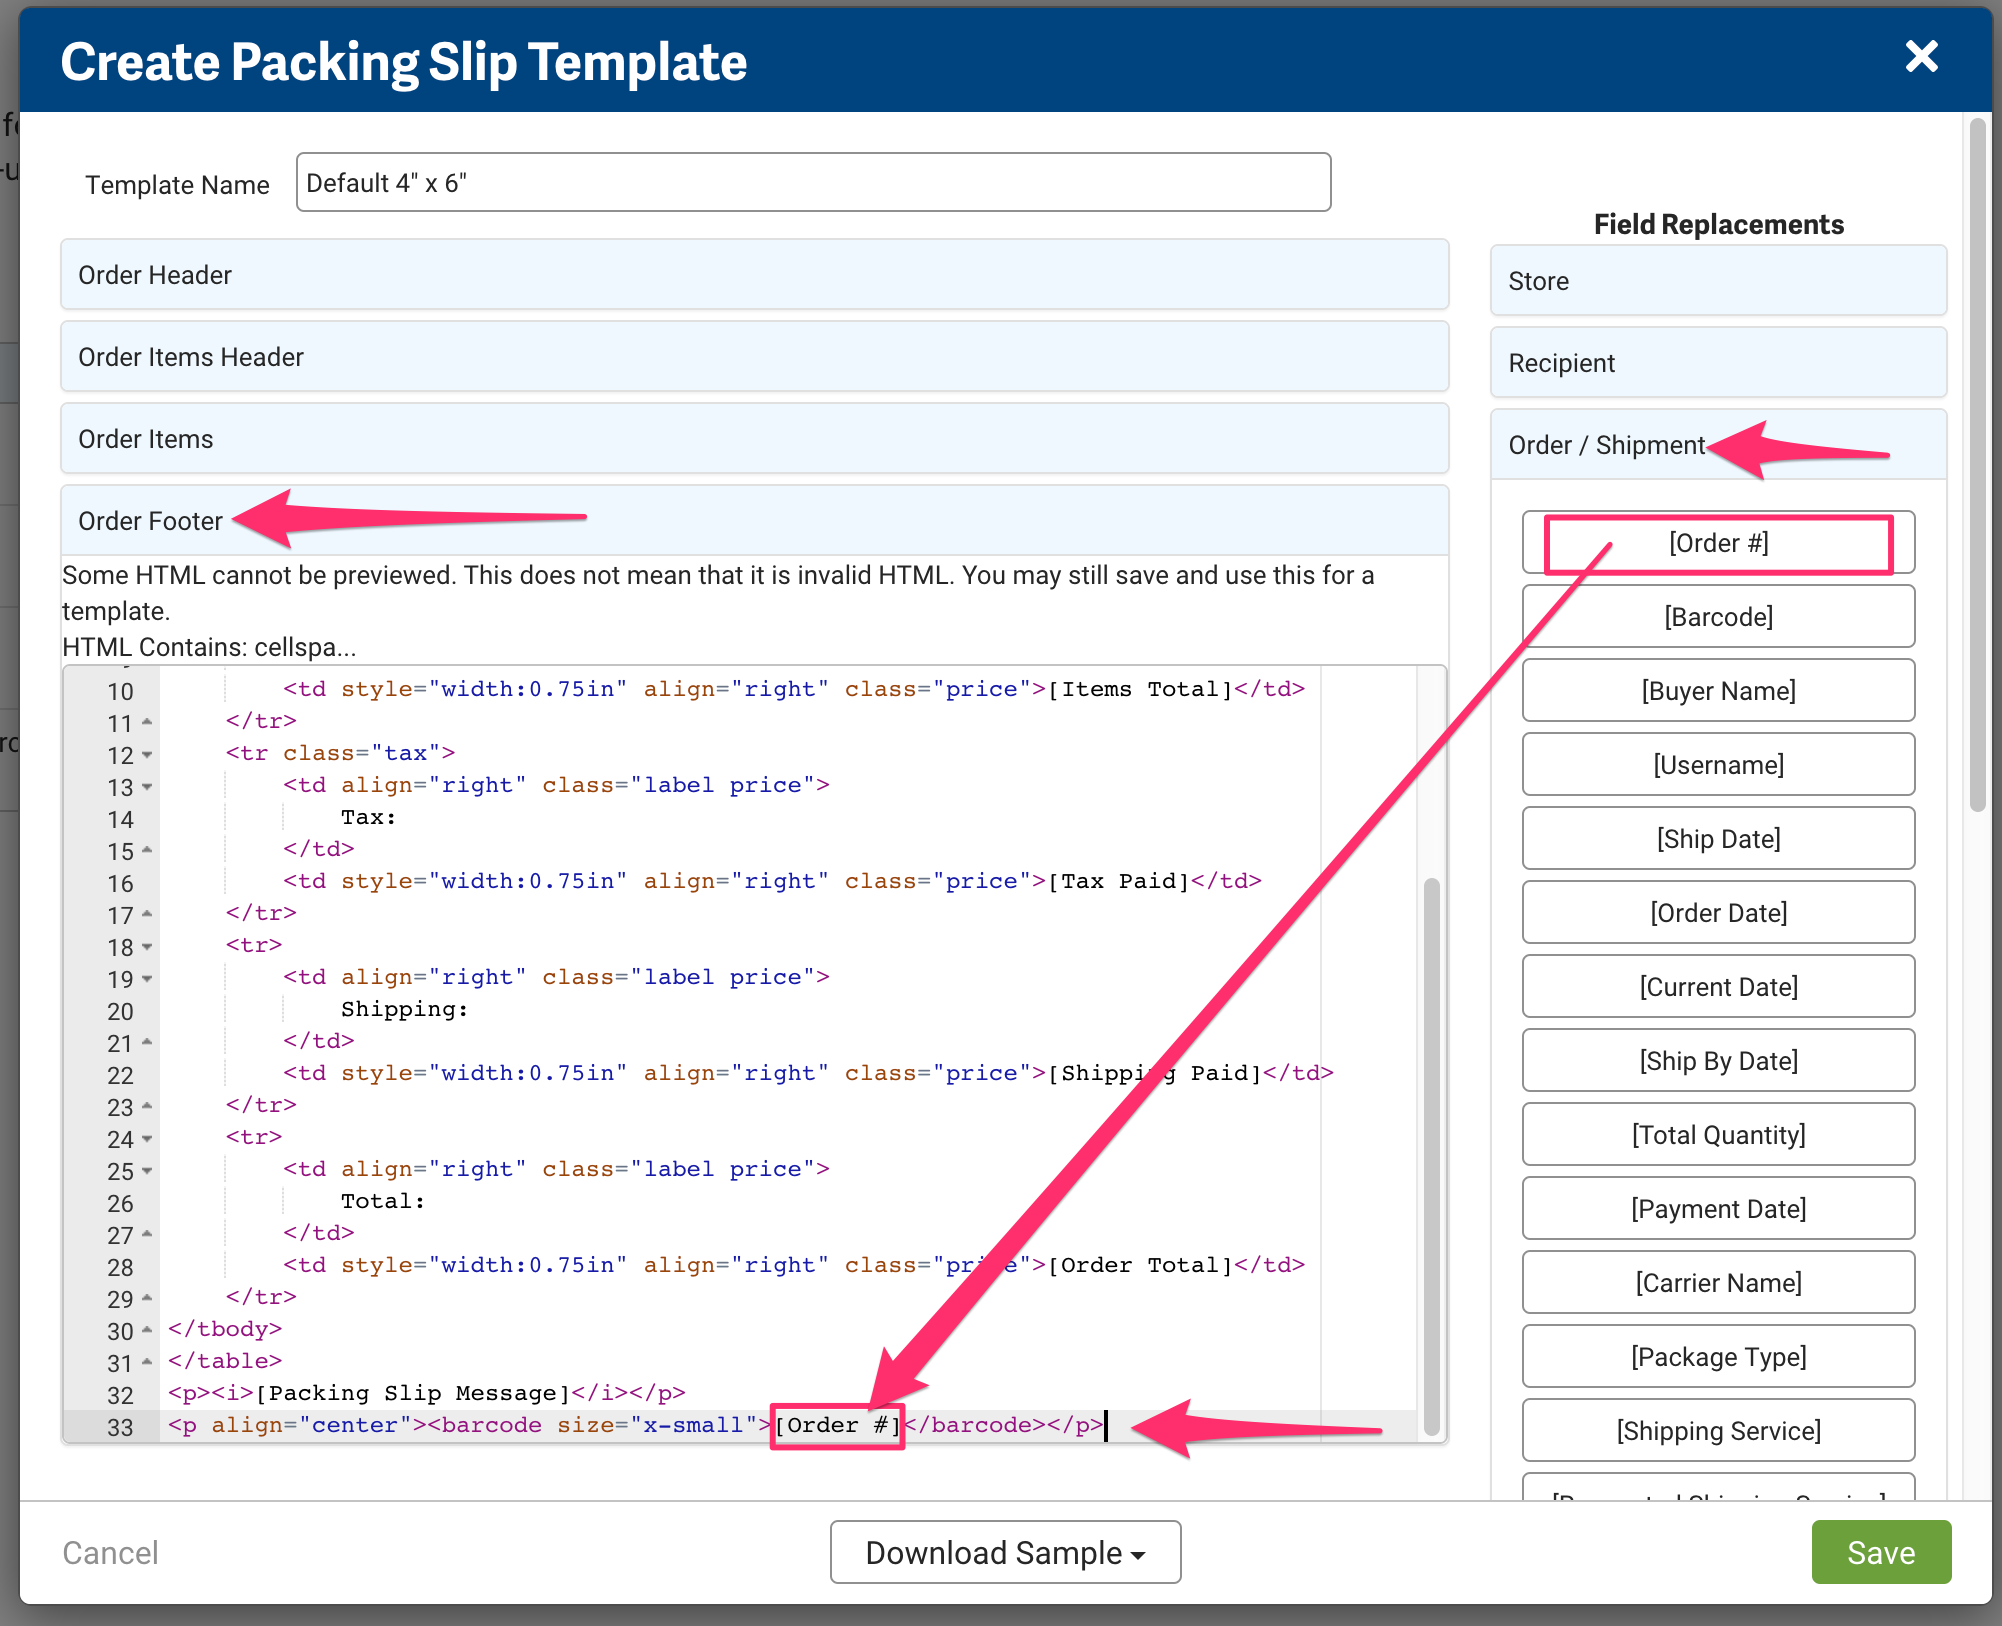Collapse the Order Footer section
Viewport: 2002px width, 1626px height.
pos(150,521)
